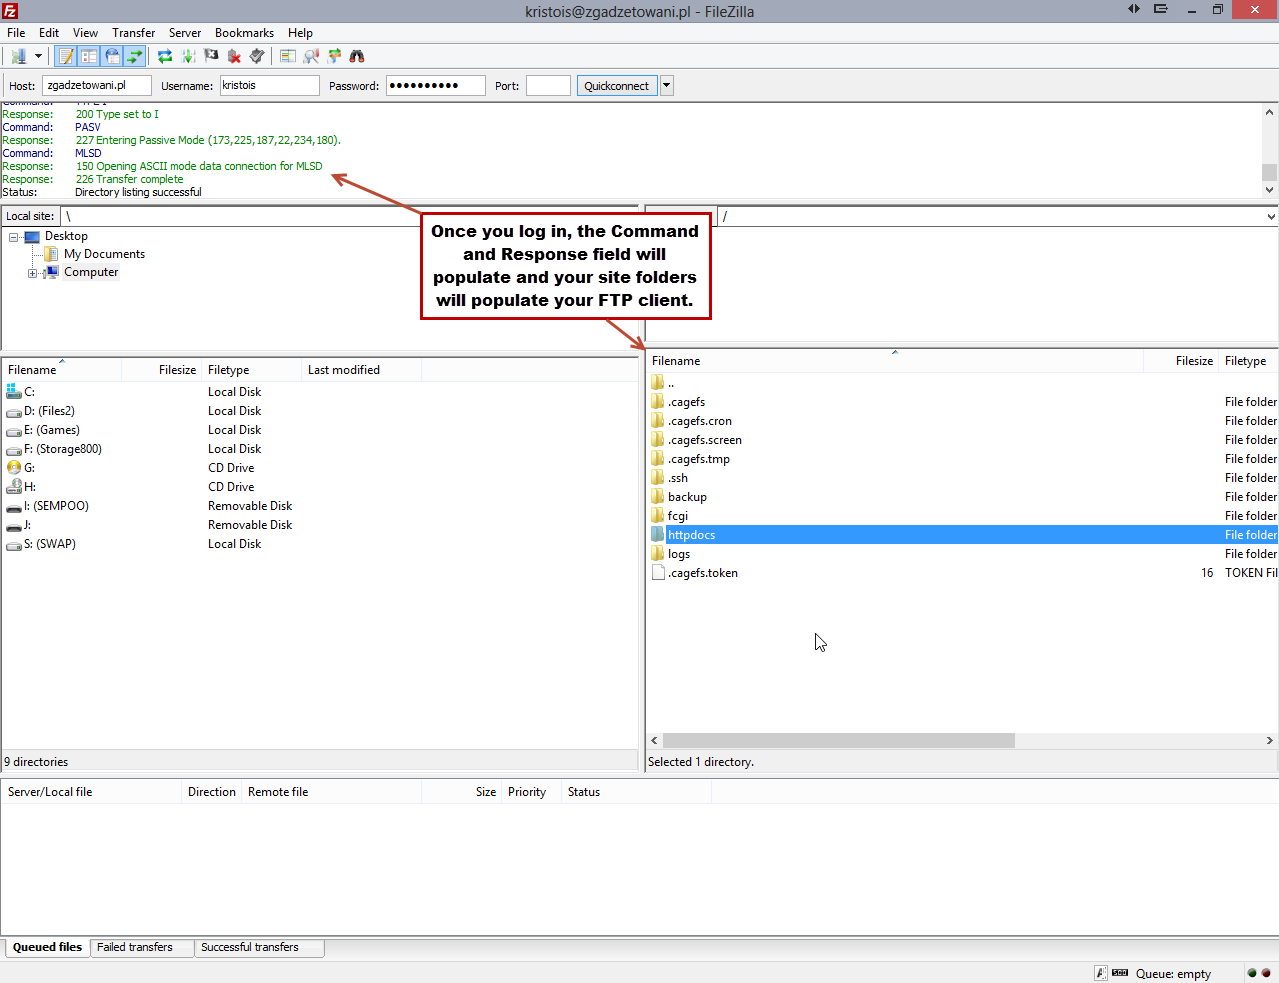Focus the Username field
1279x983 pixels.
click(x=269, y=86)
